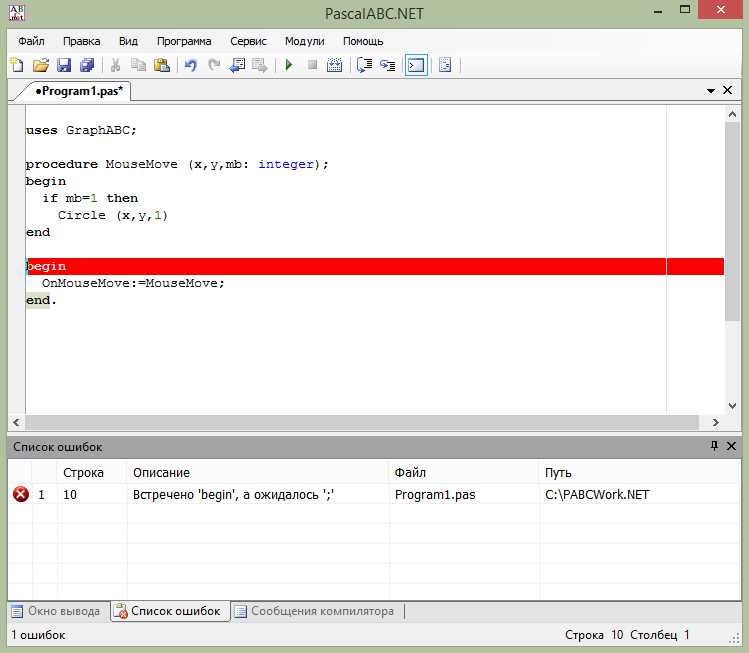This screenshot has height=653, width=749.
Task: Close the Program1.pas editor tab
Action: (728, 90)
